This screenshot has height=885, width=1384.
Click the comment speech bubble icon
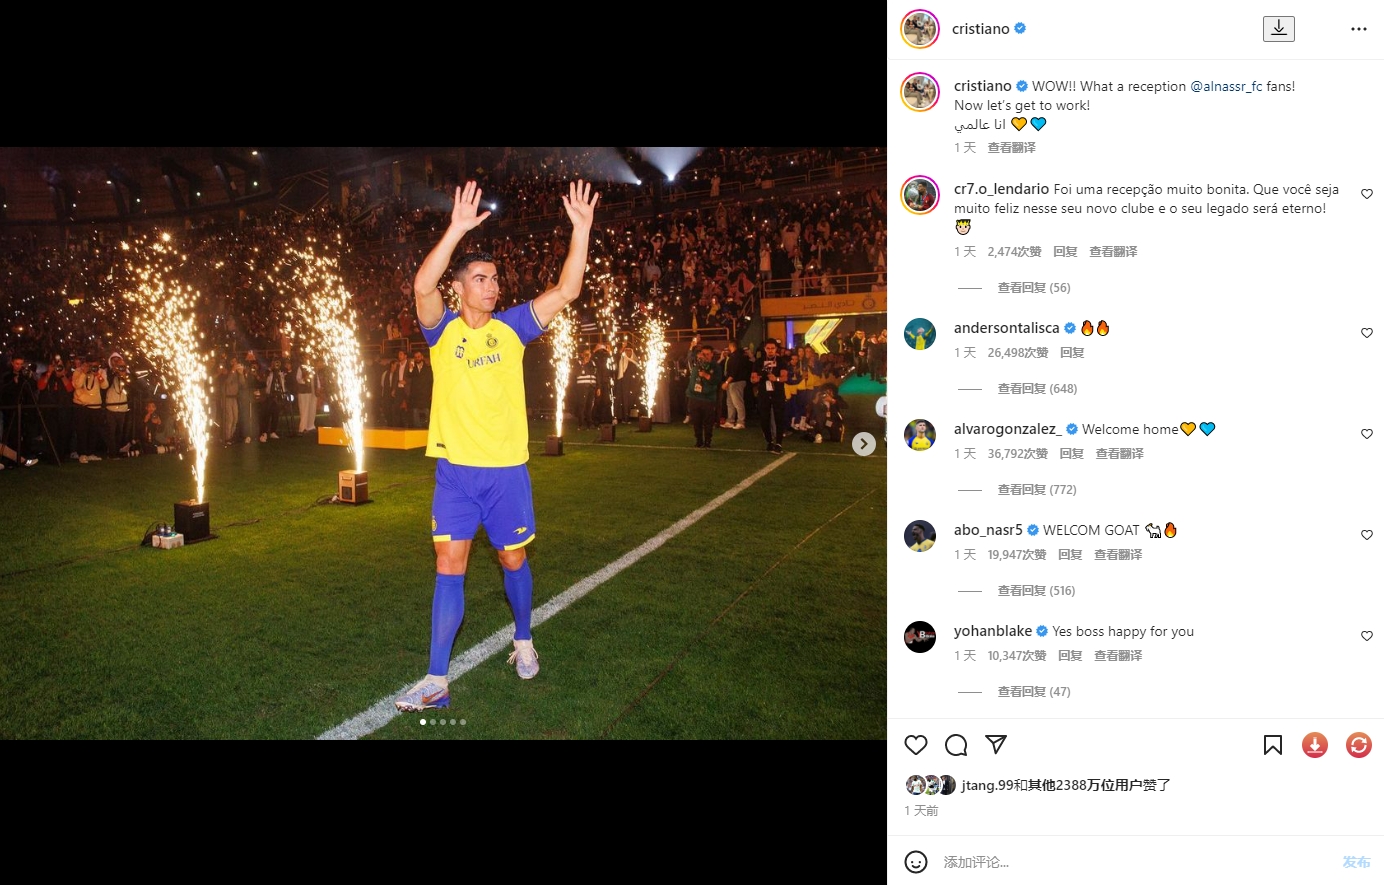(x=956, y=745)
